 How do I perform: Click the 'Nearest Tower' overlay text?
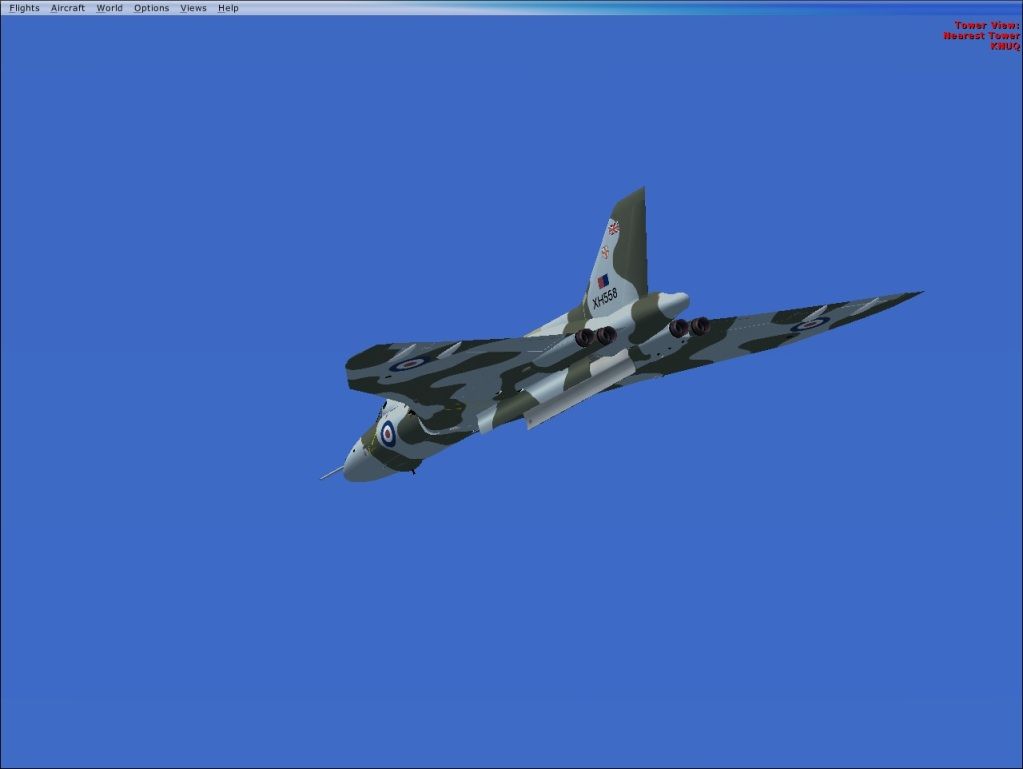pyautogui.click(x=981, y=36)
